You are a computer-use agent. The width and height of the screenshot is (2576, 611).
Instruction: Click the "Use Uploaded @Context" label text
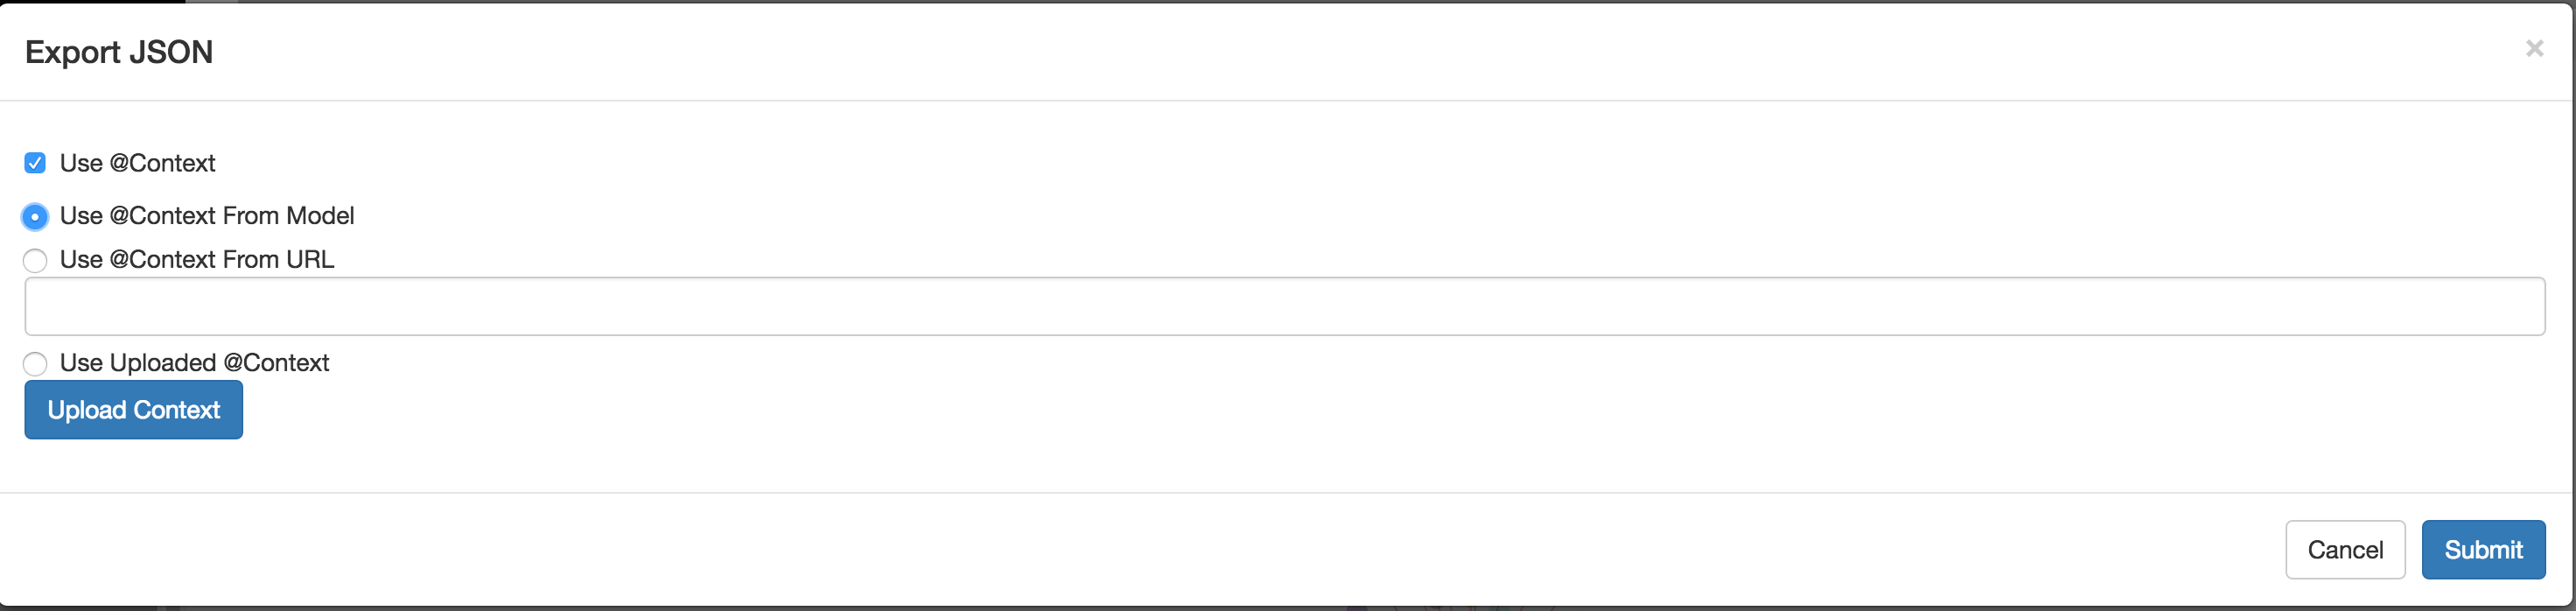point(194,363)
